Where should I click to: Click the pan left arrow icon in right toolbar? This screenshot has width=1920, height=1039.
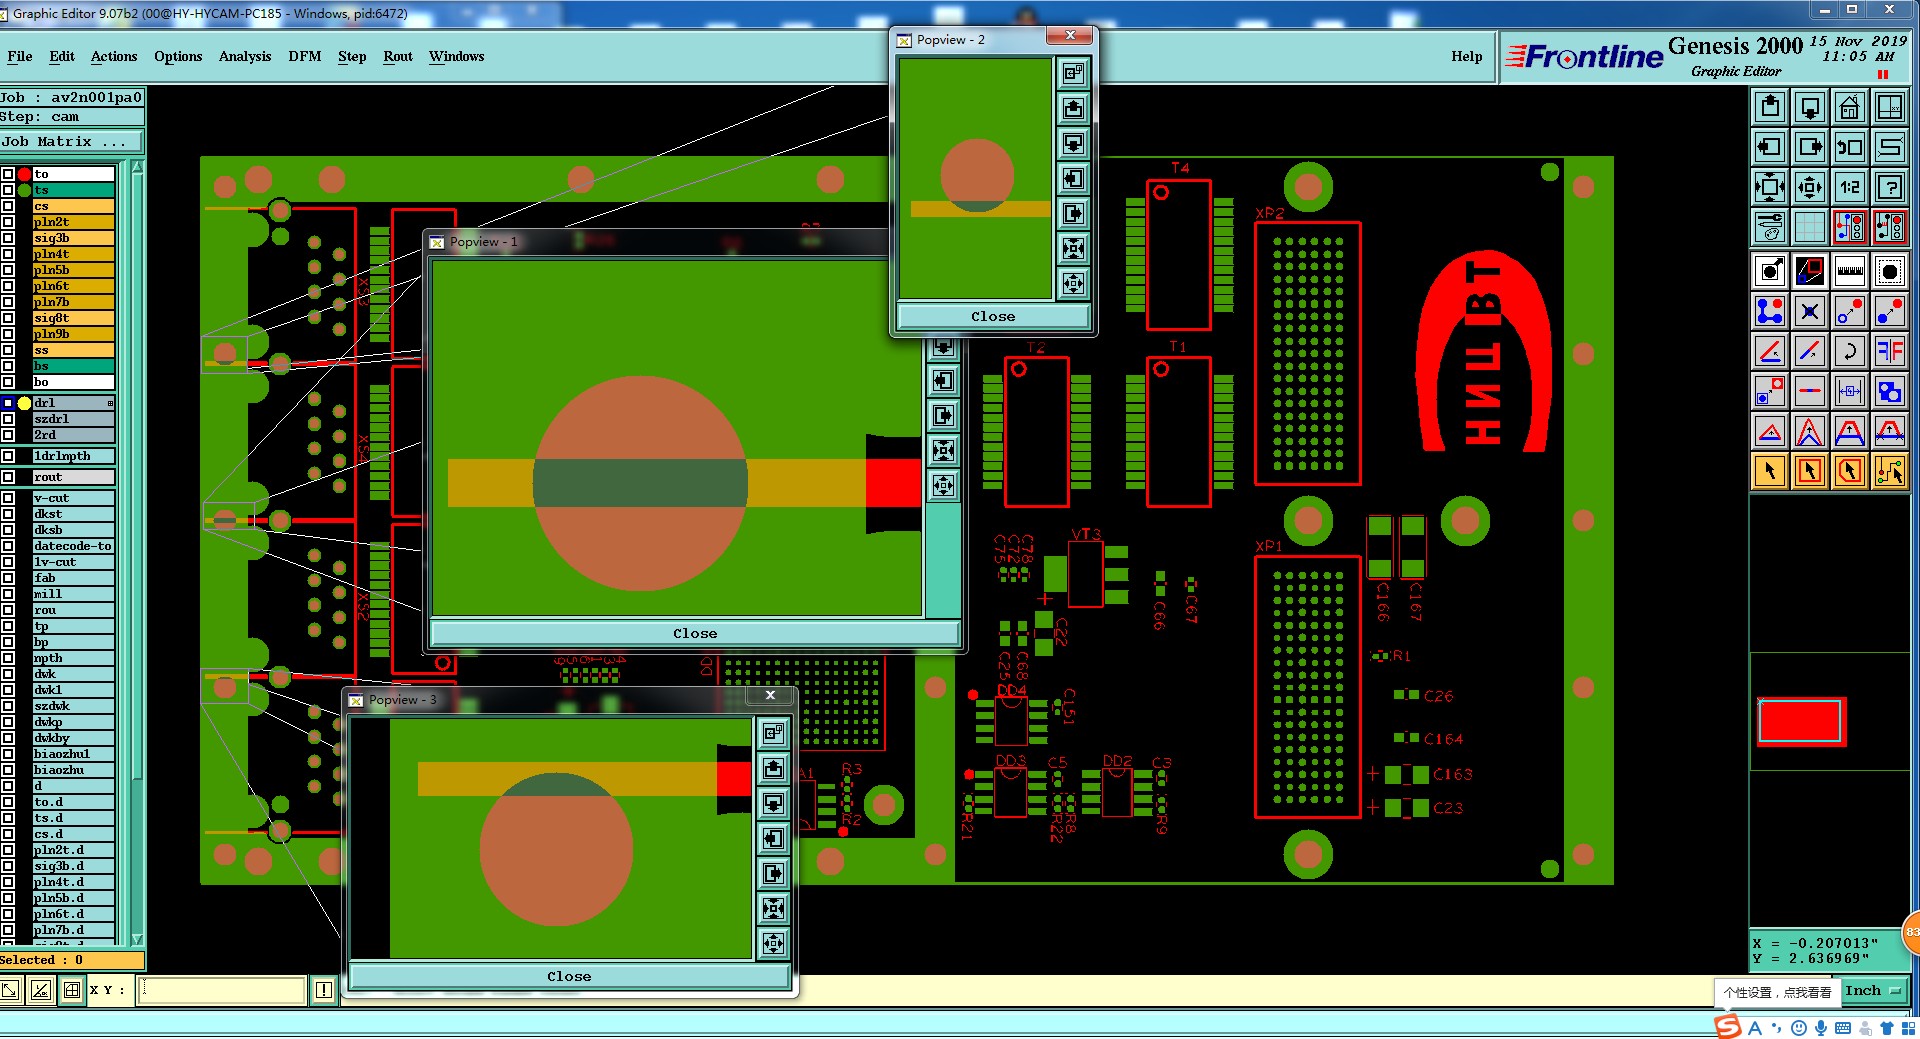coord(1769,147)
